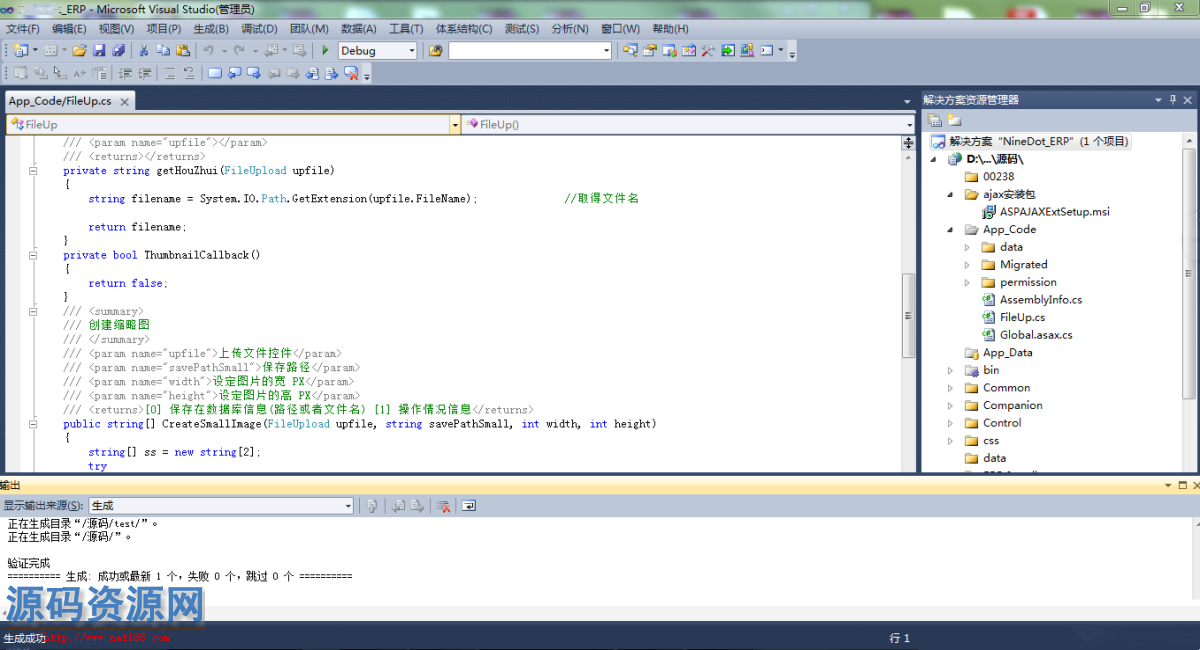Toggle word wrap in Output pane
Screen dimensions: 1200x650
(x=468, y=506)
